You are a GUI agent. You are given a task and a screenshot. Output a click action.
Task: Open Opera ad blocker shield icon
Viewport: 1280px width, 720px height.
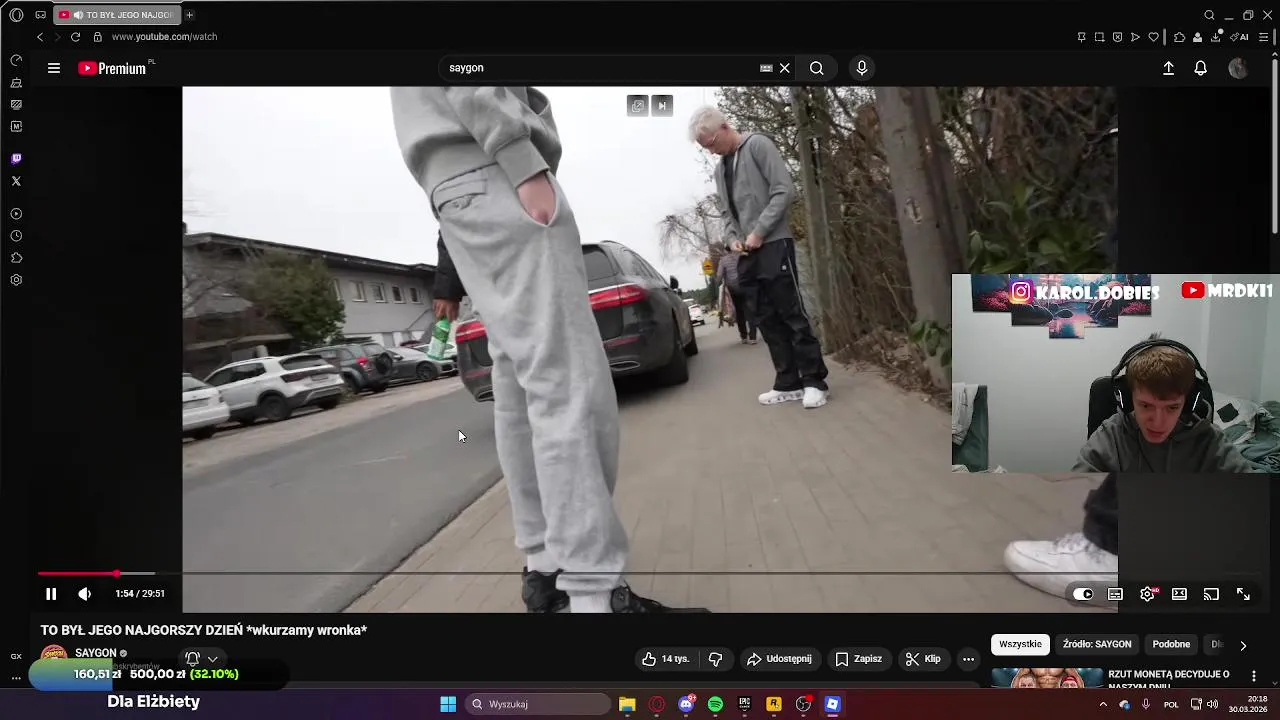[1117, 37]
